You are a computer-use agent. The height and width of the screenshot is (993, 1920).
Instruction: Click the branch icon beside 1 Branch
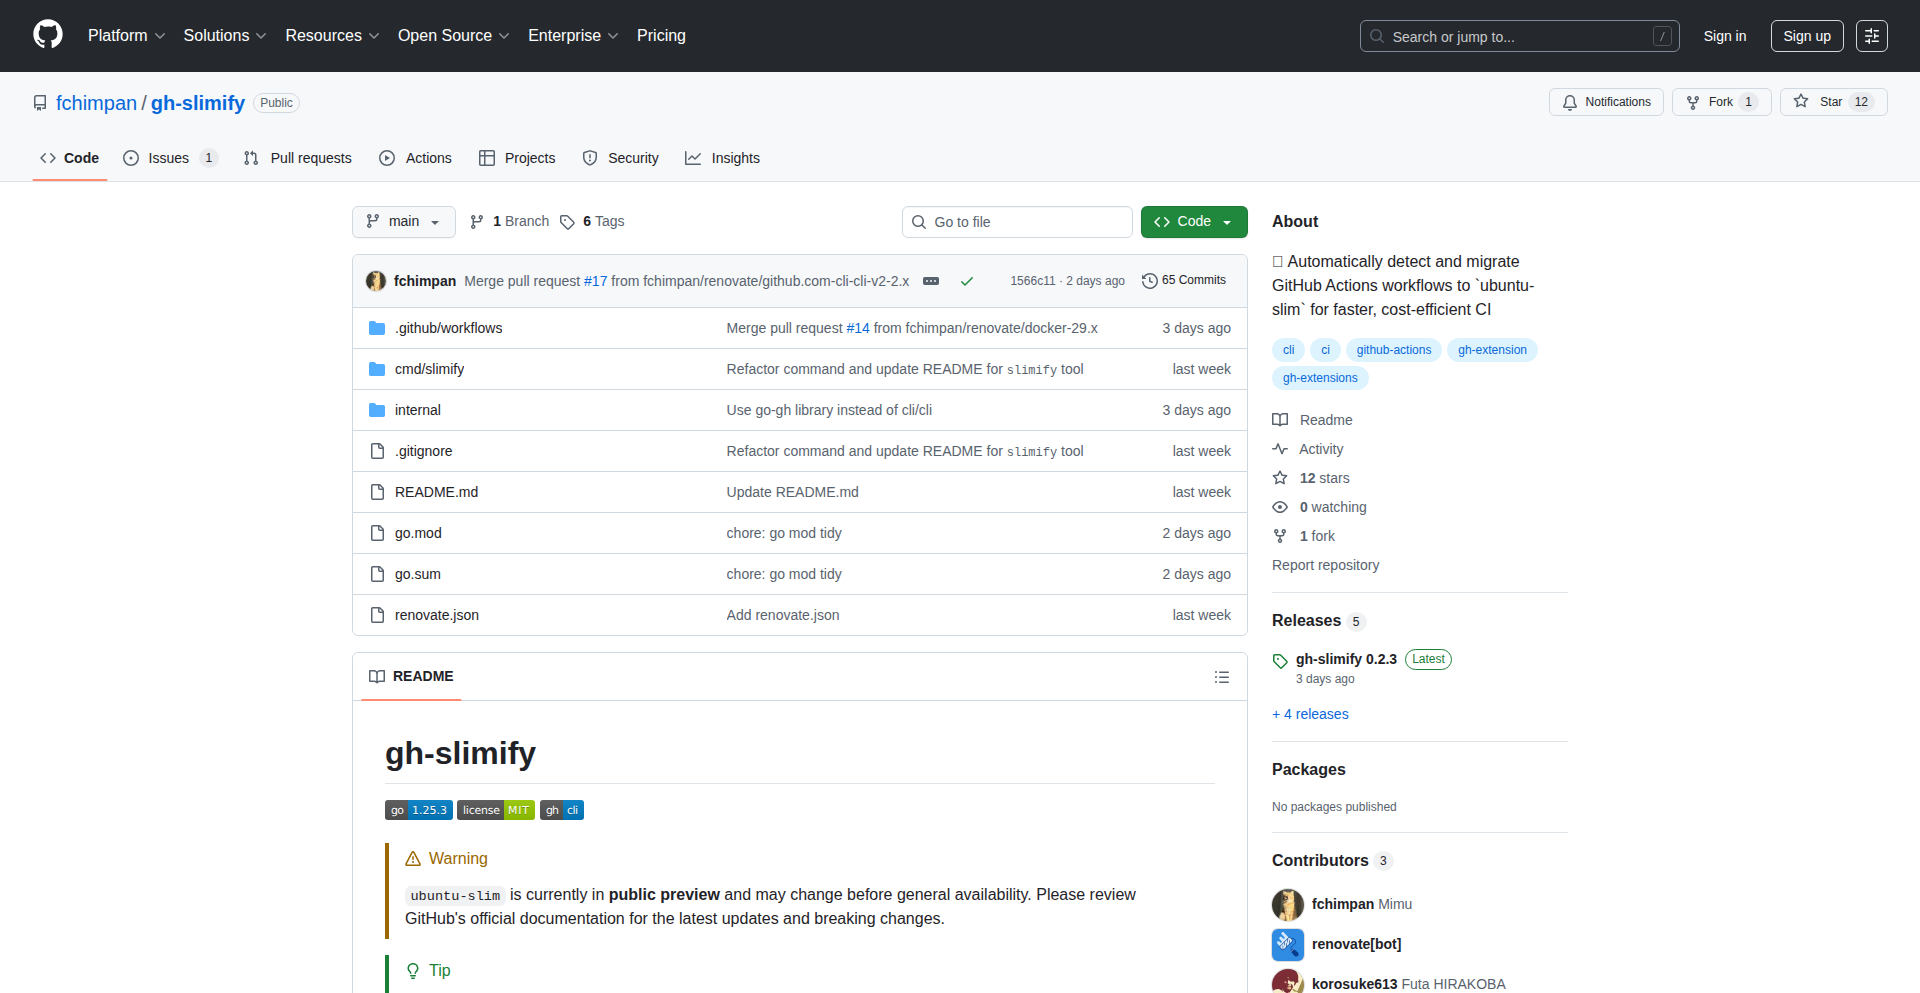click(x=476, y=221)
